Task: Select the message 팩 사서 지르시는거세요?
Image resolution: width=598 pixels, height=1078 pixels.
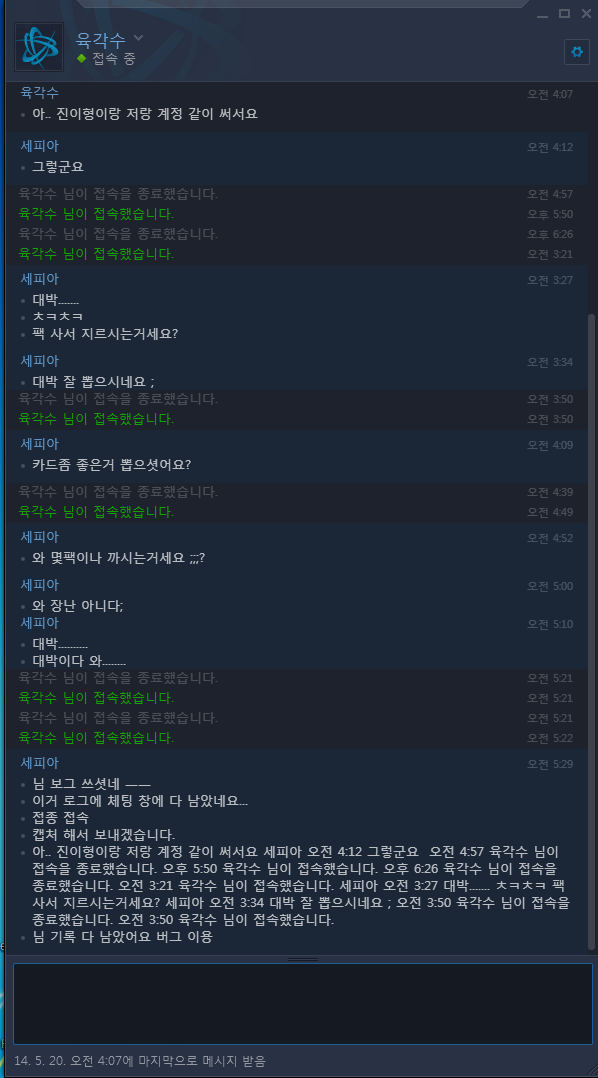Action: point(105,333)
